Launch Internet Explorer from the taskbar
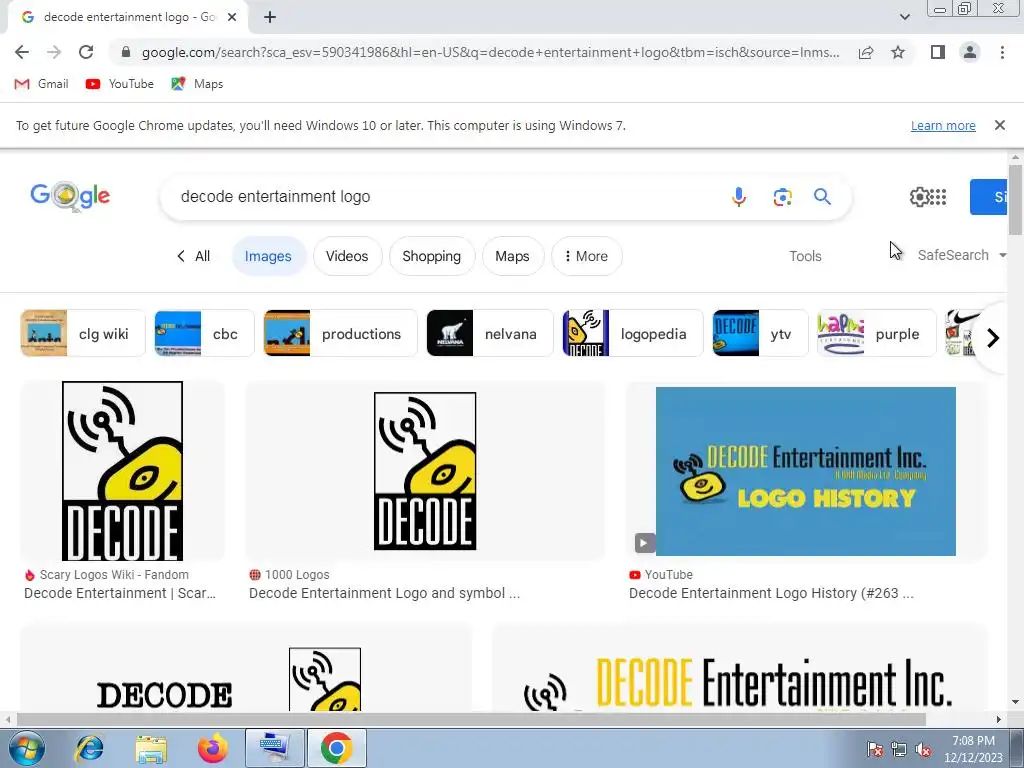This screenshot has height=768, width=1024. [x=89, y=748]
